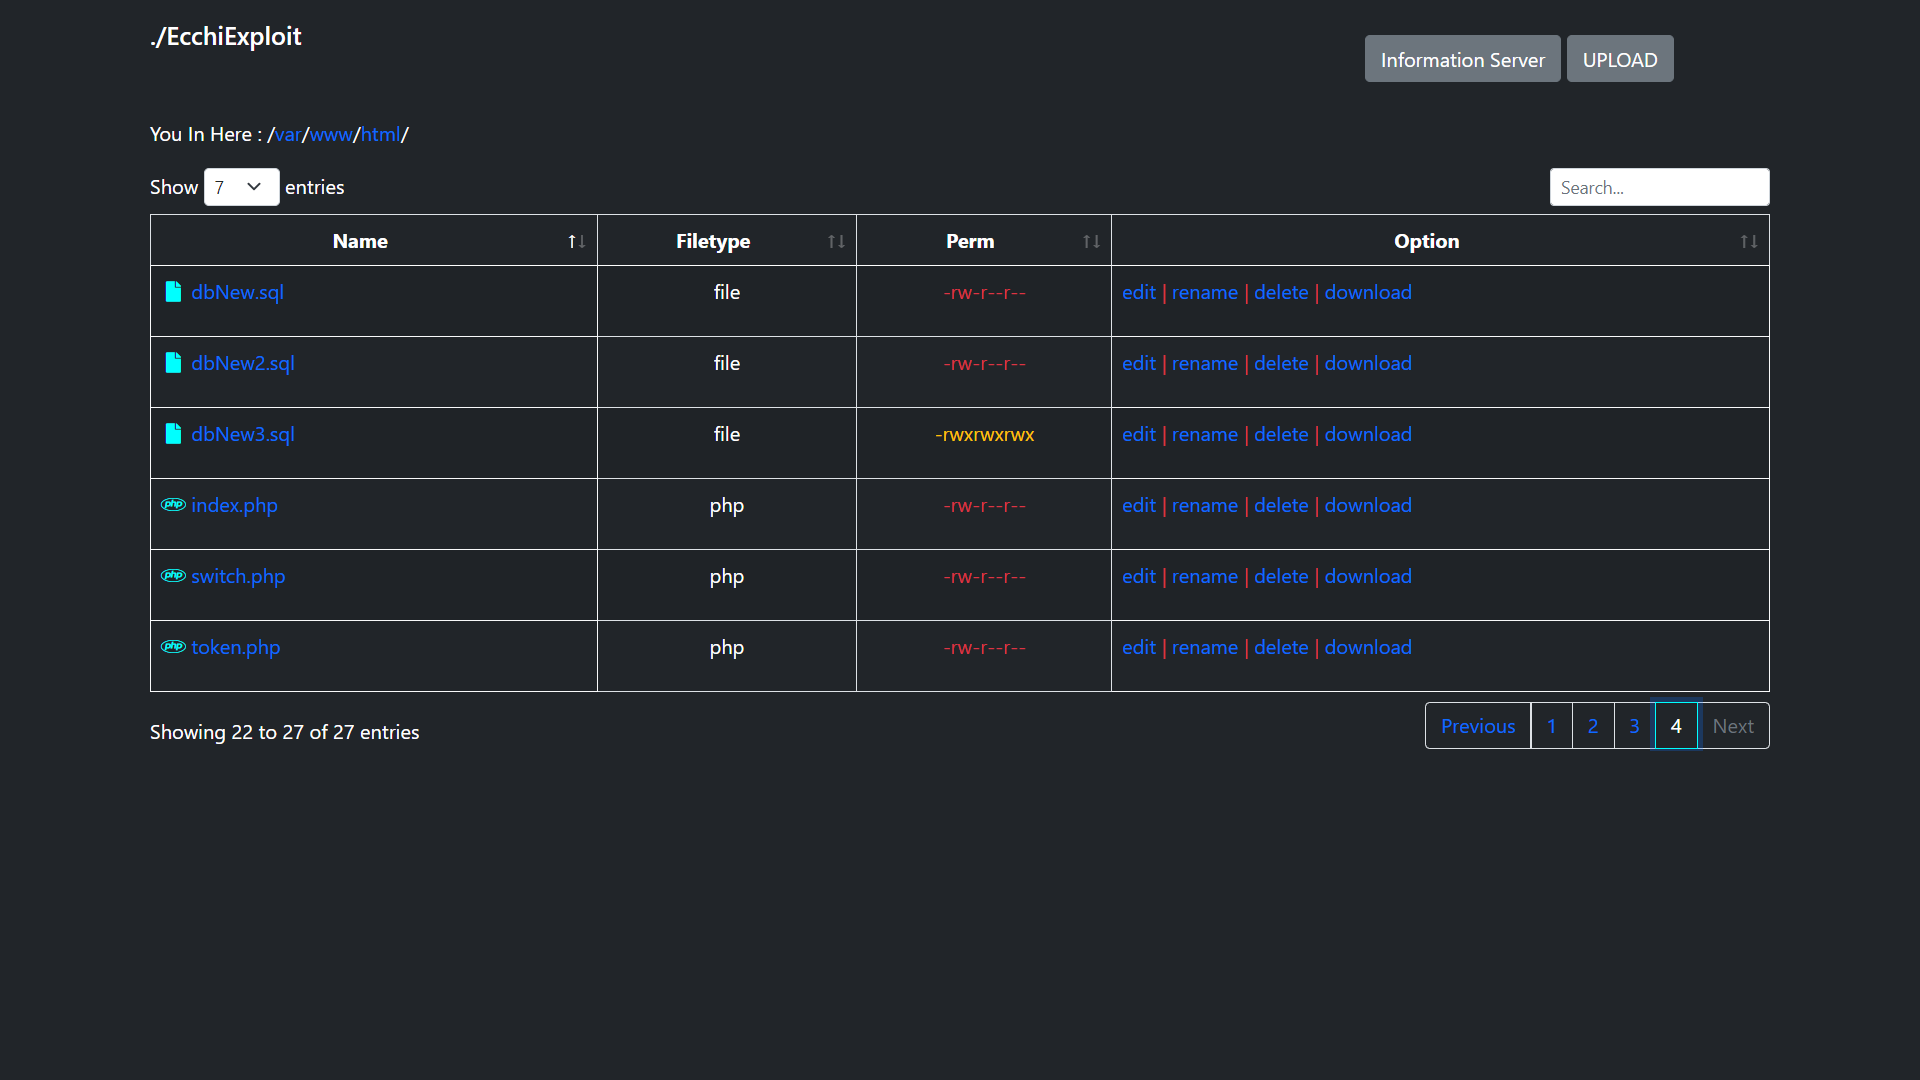Edit the switch.php file
The width and height of the screenshot is (1920, 1080).
pyautogui.click(x=1138, y=576)
